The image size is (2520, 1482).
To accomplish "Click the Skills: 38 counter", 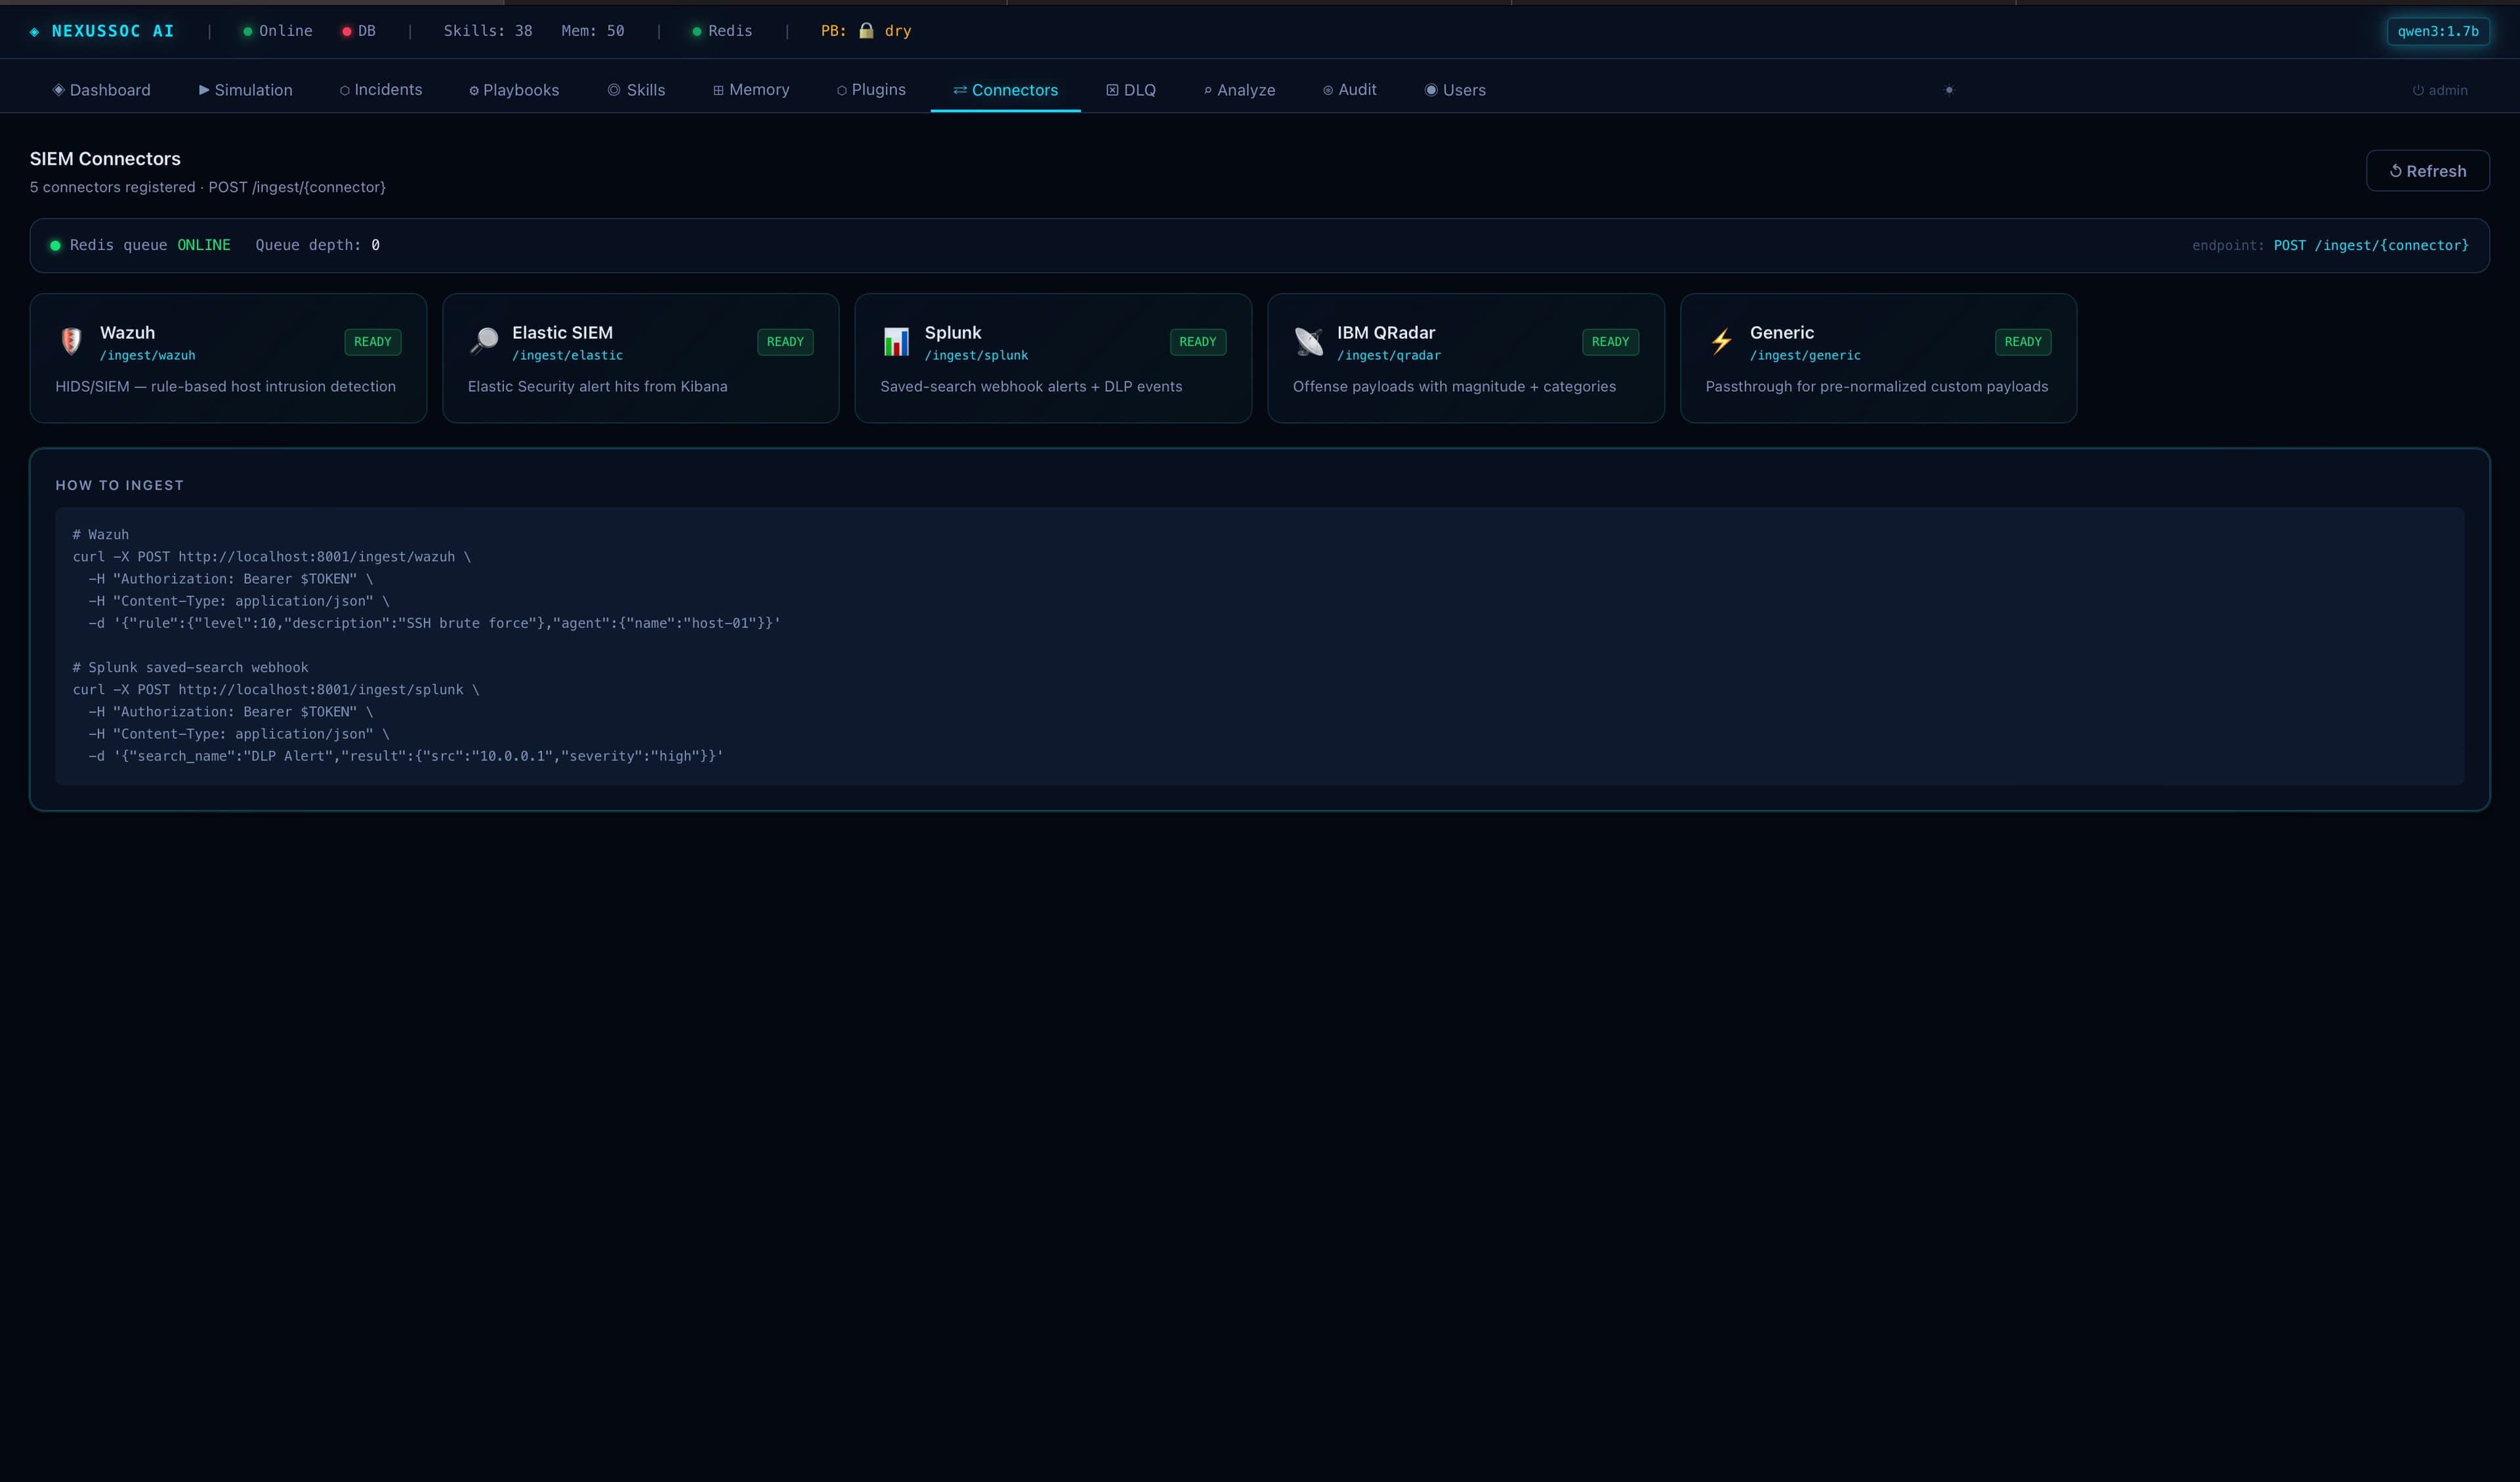I will 488,31.
